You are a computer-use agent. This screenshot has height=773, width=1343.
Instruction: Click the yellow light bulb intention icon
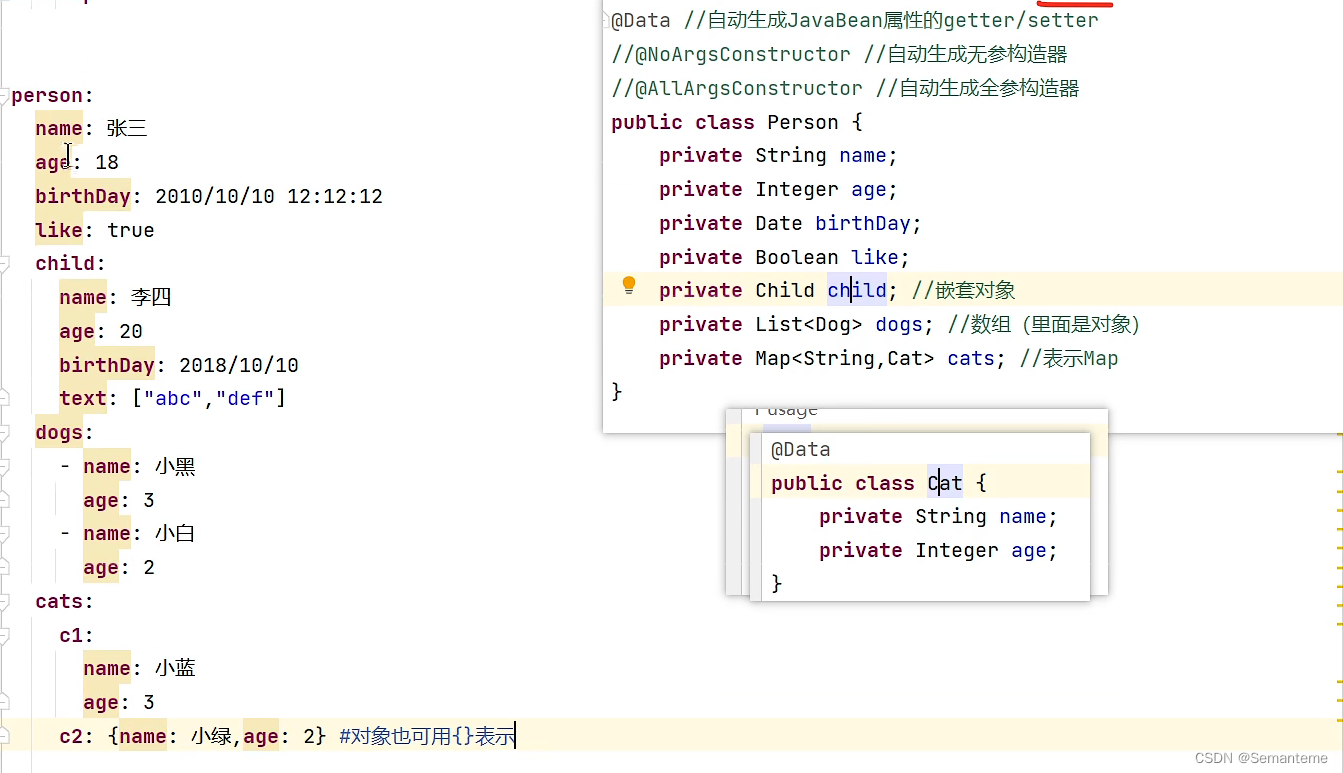coord(629,286)
